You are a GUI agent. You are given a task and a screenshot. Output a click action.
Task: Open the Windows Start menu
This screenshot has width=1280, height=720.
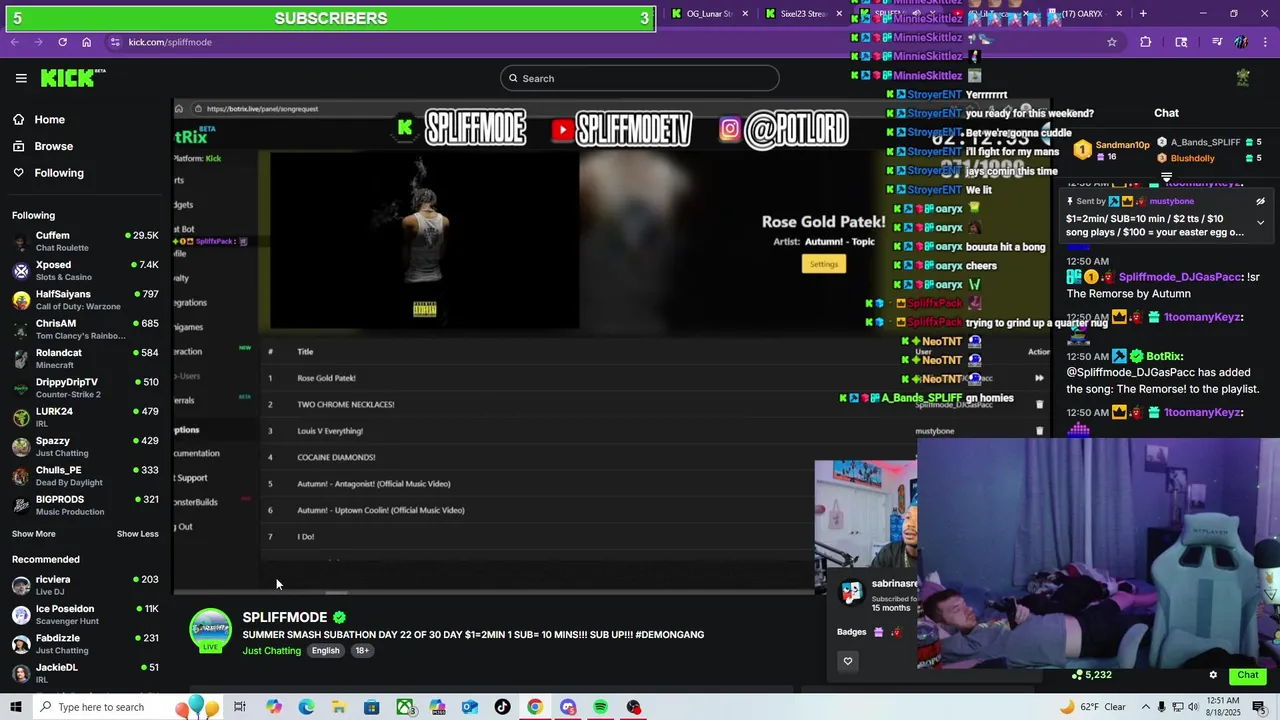(x=15, y=707)
